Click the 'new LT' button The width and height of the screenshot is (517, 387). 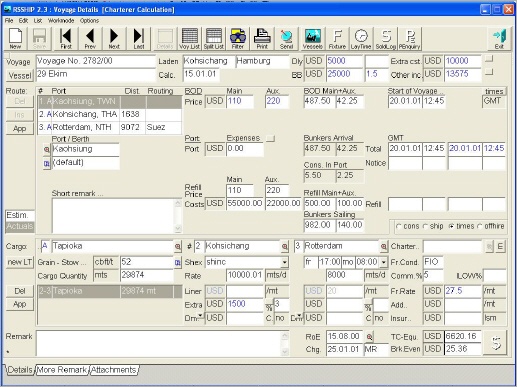coord(20,262)
